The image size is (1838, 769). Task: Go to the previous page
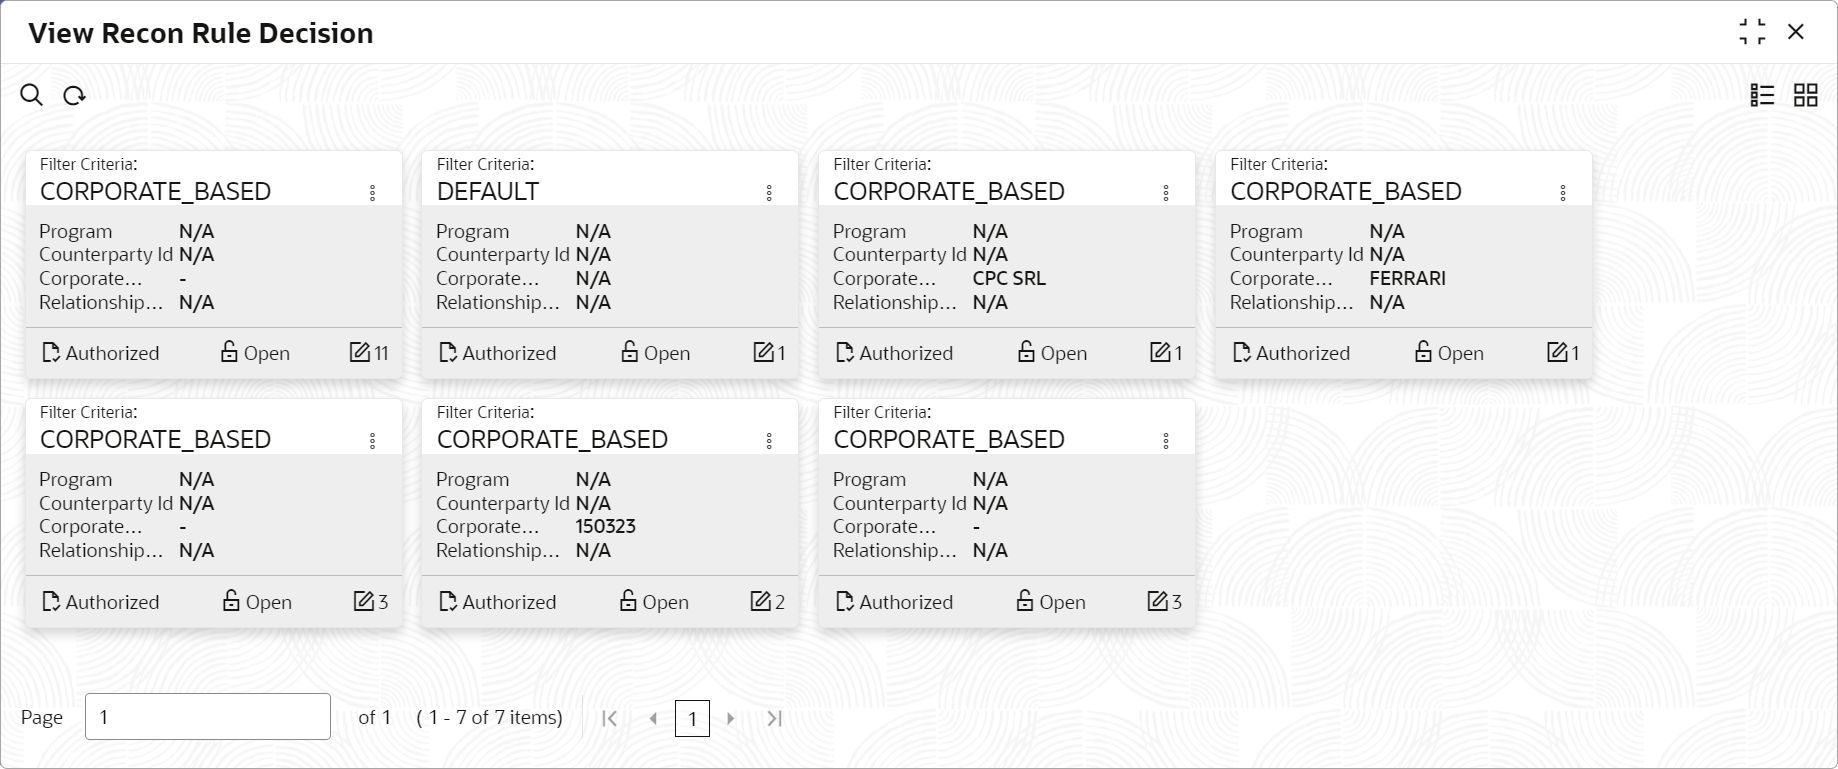653,718
